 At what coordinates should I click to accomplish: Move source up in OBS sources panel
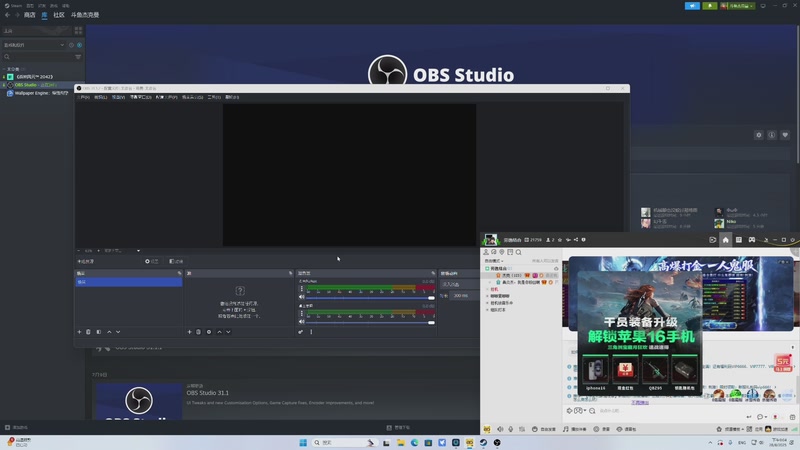[x=219, y=332]
